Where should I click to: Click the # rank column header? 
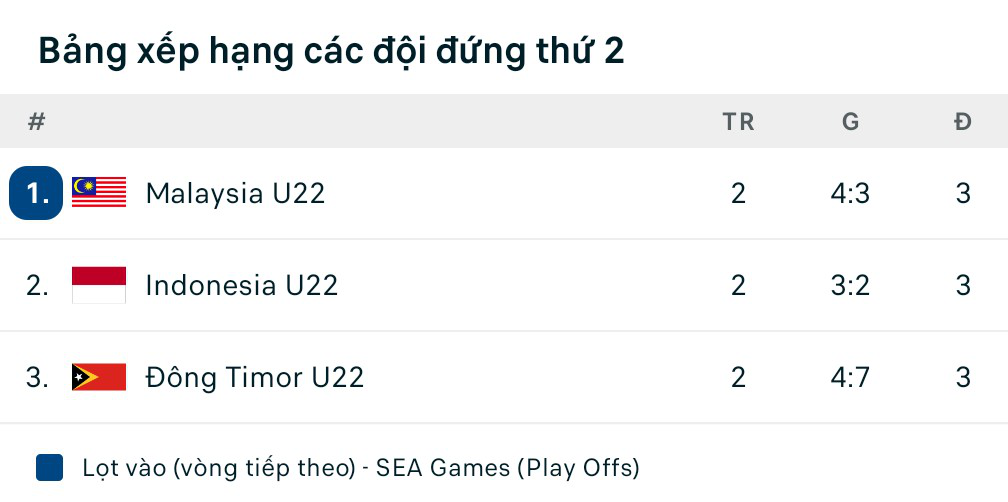pyautogui.click(x=37, y=122)
